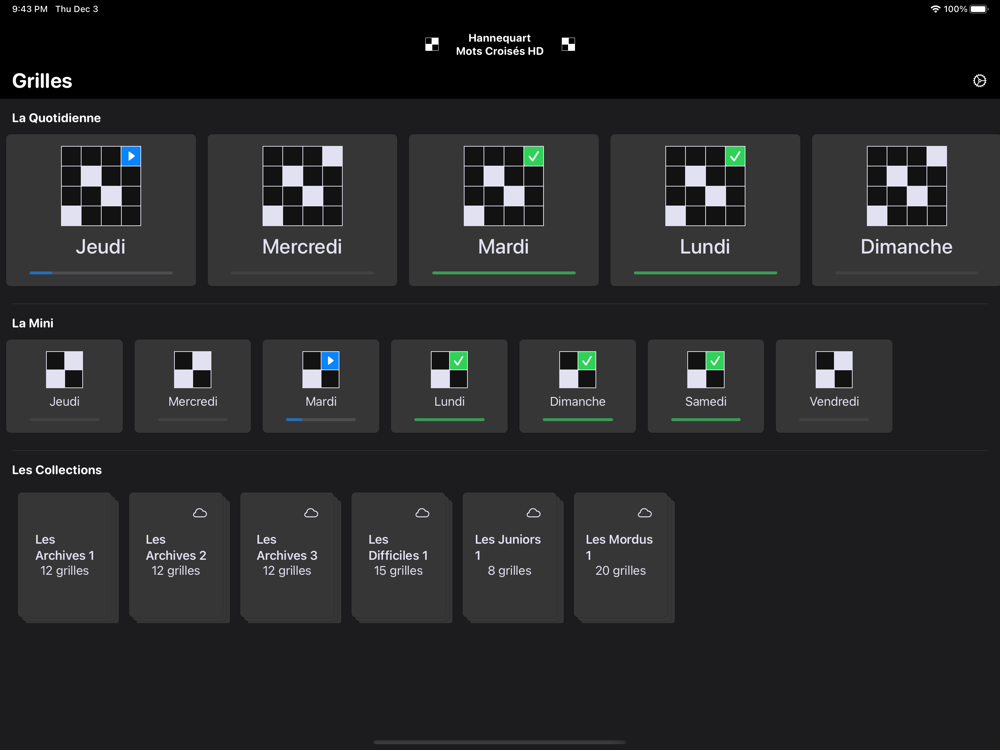Click the Mercredi label in La Quotidienne
This screenshot has height=750, width=1000.
coord(302,247)
